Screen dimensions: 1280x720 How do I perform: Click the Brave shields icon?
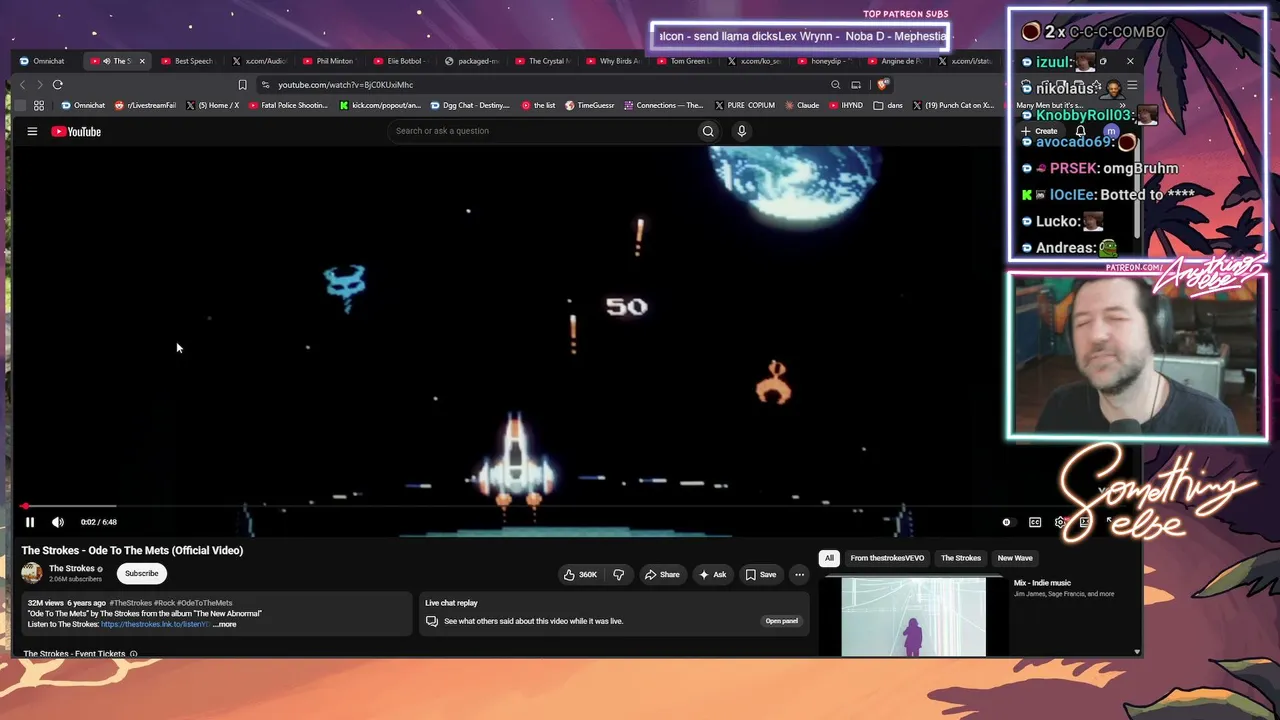pos(882,85)
